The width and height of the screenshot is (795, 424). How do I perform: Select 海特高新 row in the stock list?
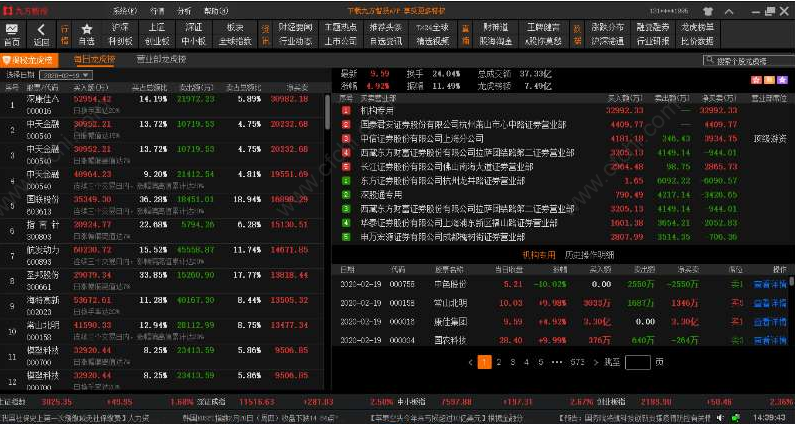(x=162, y=306)
